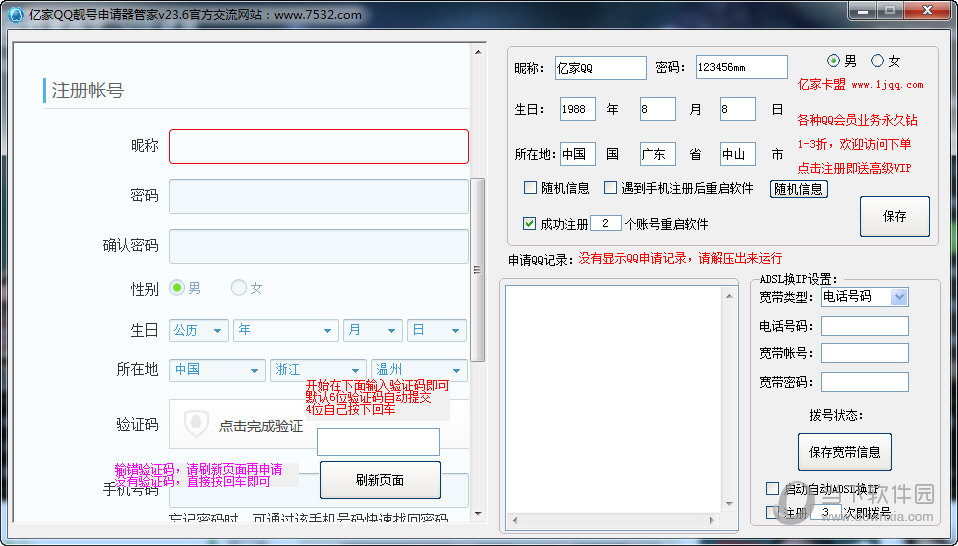Click the 随机信息 button
The image size is (958, 546).
(x=799, y=189)
